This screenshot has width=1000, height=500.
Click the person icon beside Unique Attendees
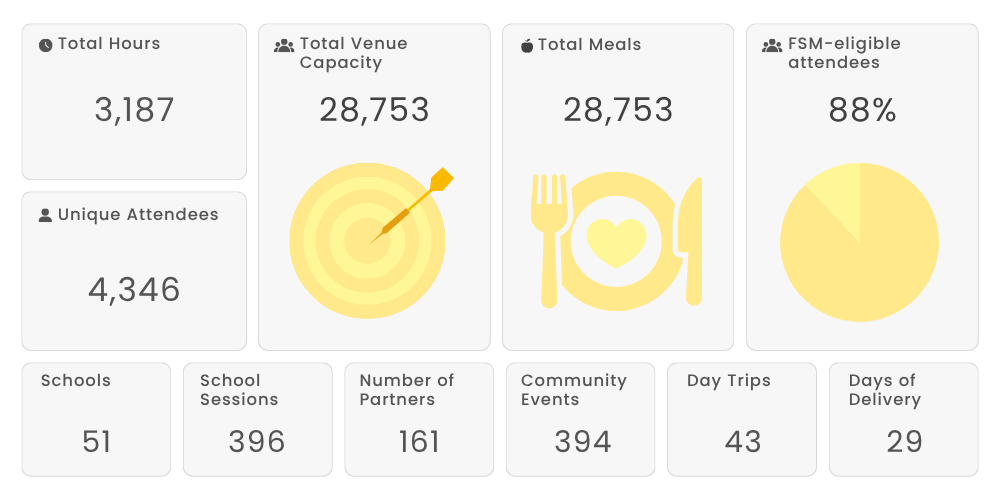pyautogui.click(x=45, y=215)
